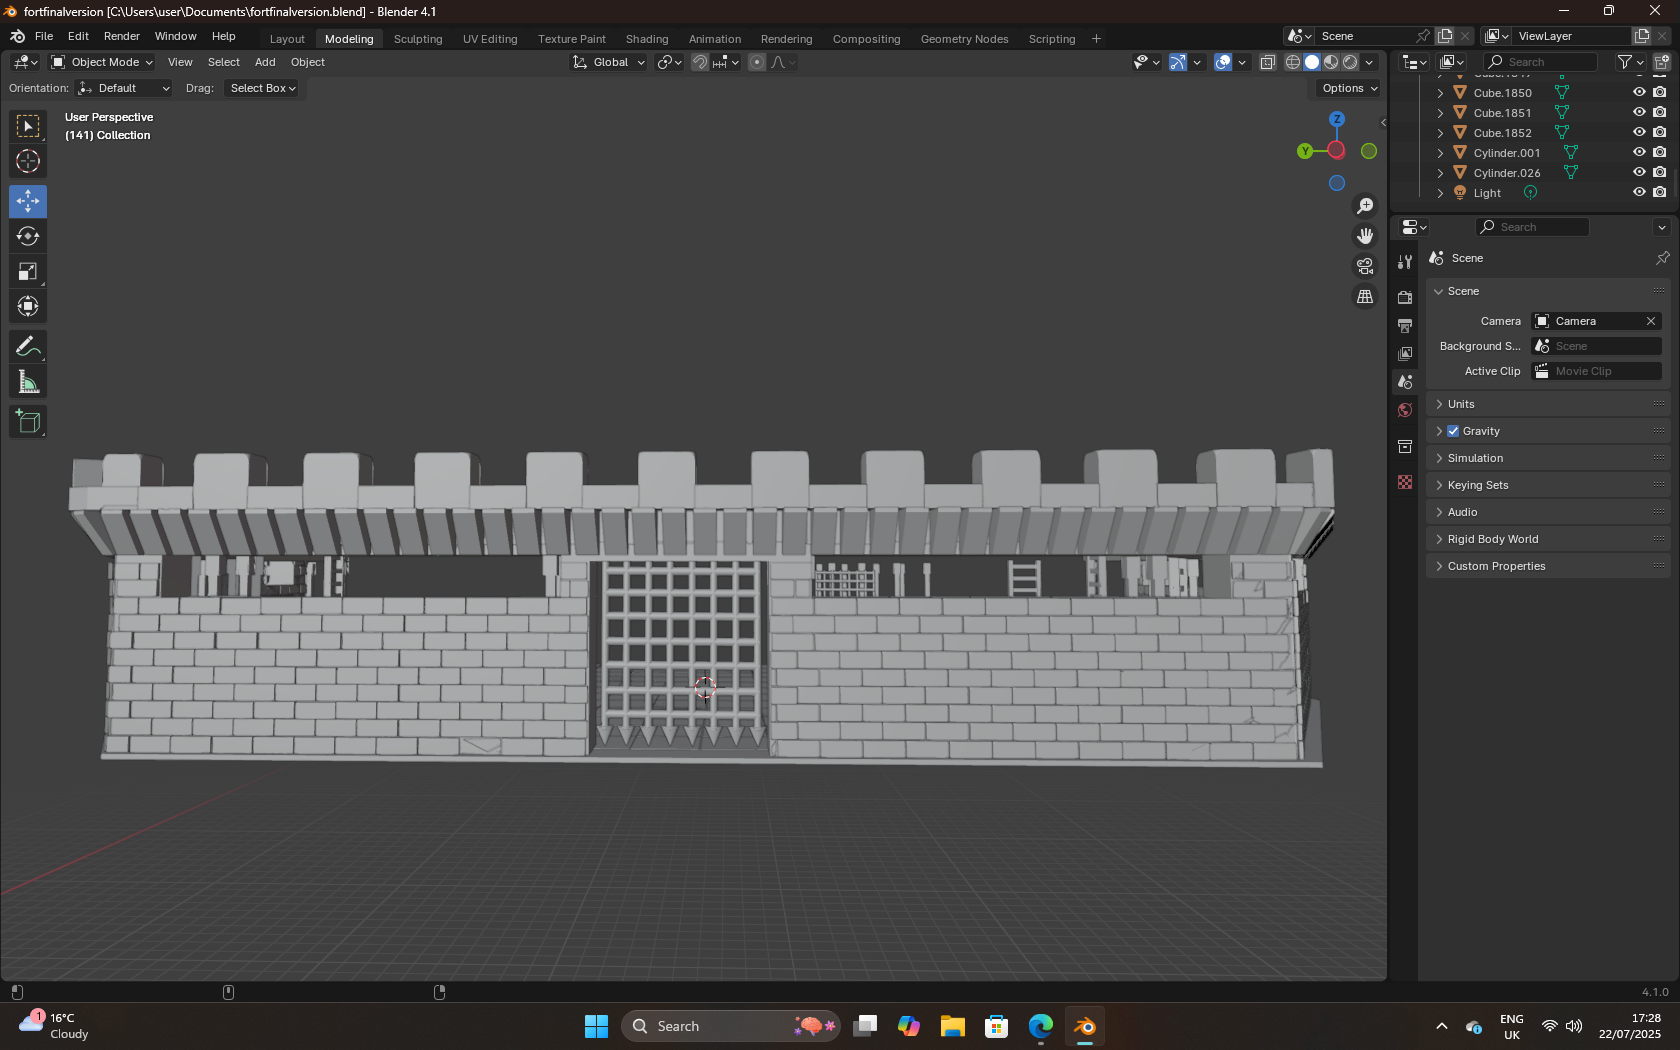The image size is (1680, 1050).
Task: Select the Rotate tool in the toolbar
Action: pos(28,237)
